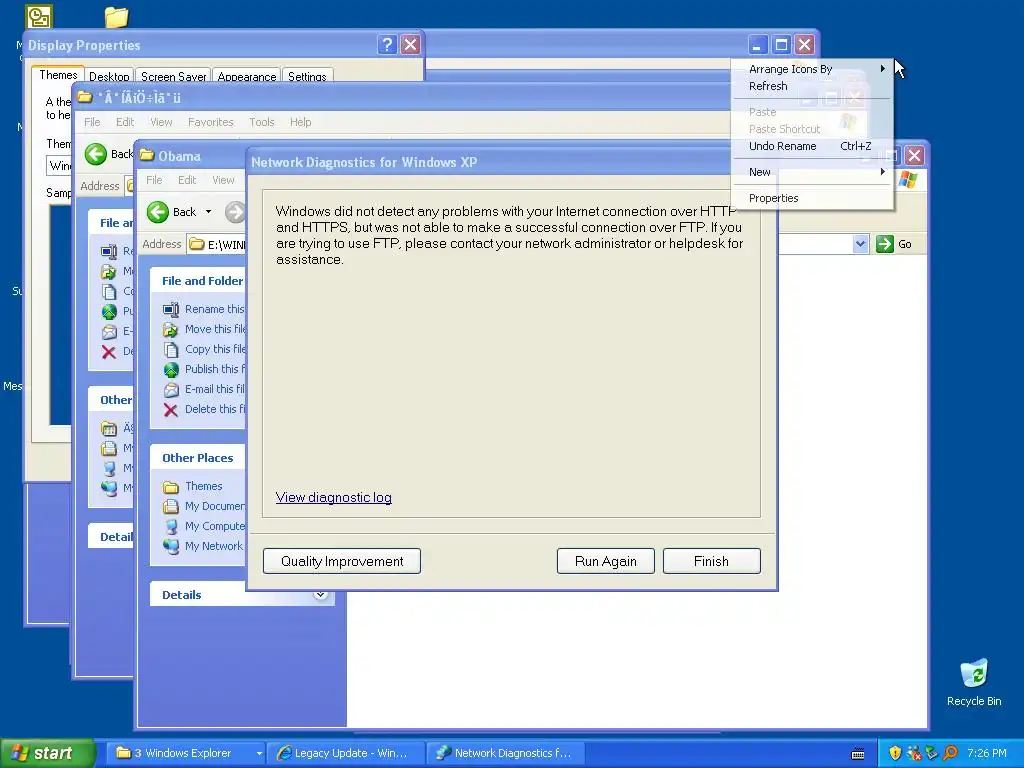The height and width of the screenshot is (768, 1024).
Task: Click the Move this file icon in Obama window
Action: tap(171, 330)
